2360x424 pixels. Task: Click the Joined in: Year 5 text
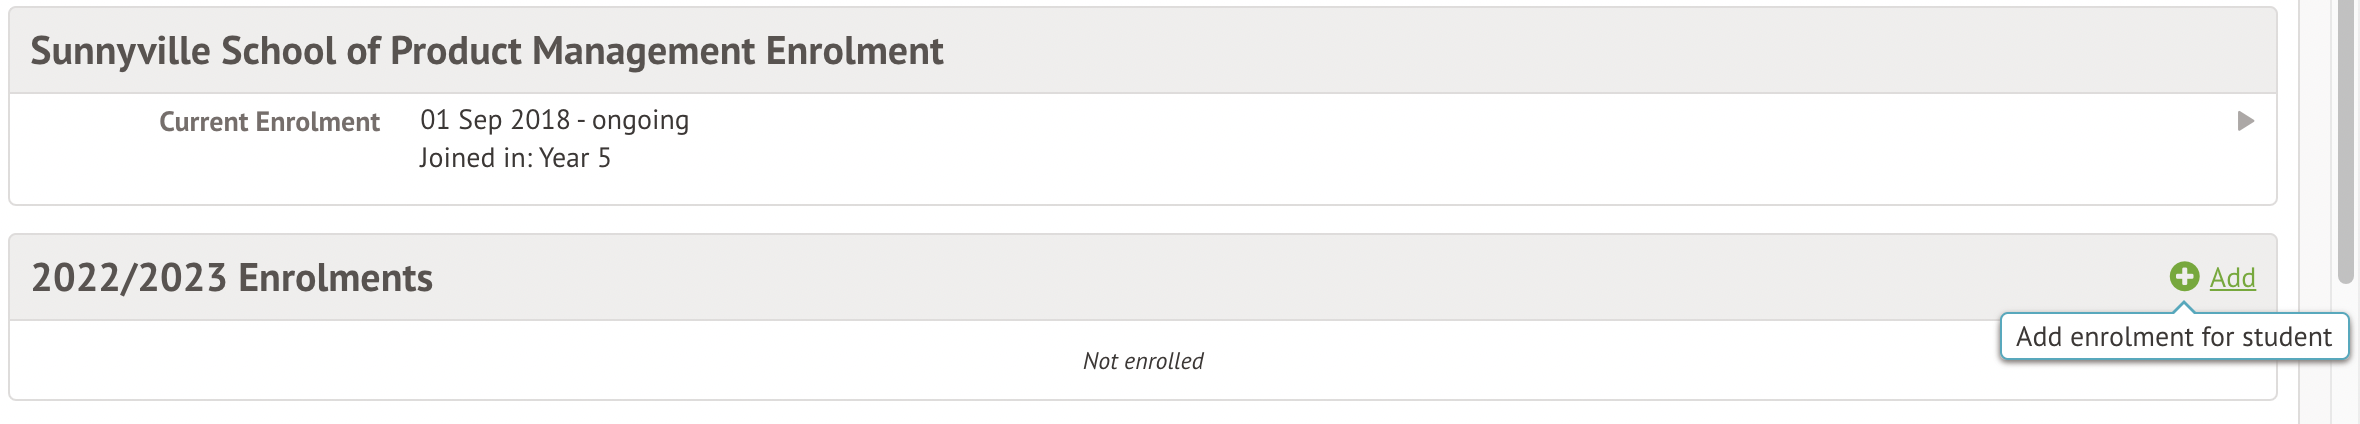[x=515, y=158]
